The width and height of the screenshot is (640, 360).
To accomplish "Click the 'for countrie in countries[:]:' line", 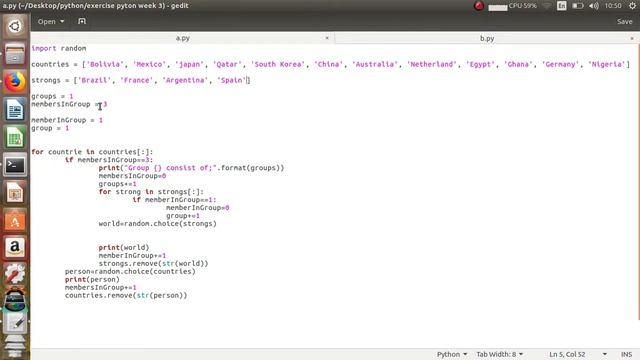I will 92,152.
